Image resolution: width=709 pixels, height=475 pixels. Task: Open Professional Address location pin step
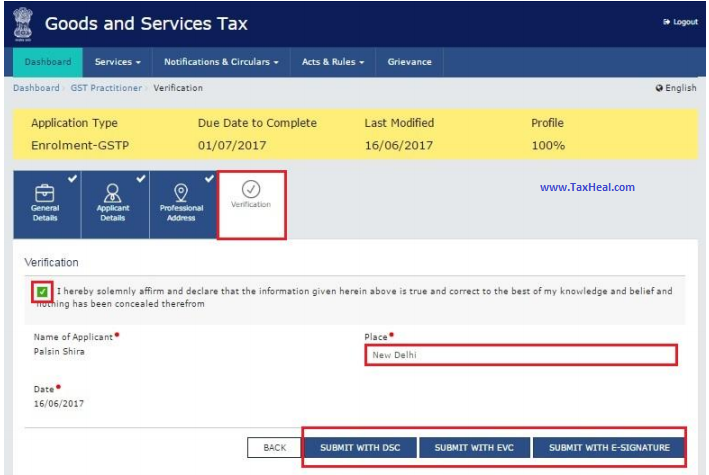[181, 204]
